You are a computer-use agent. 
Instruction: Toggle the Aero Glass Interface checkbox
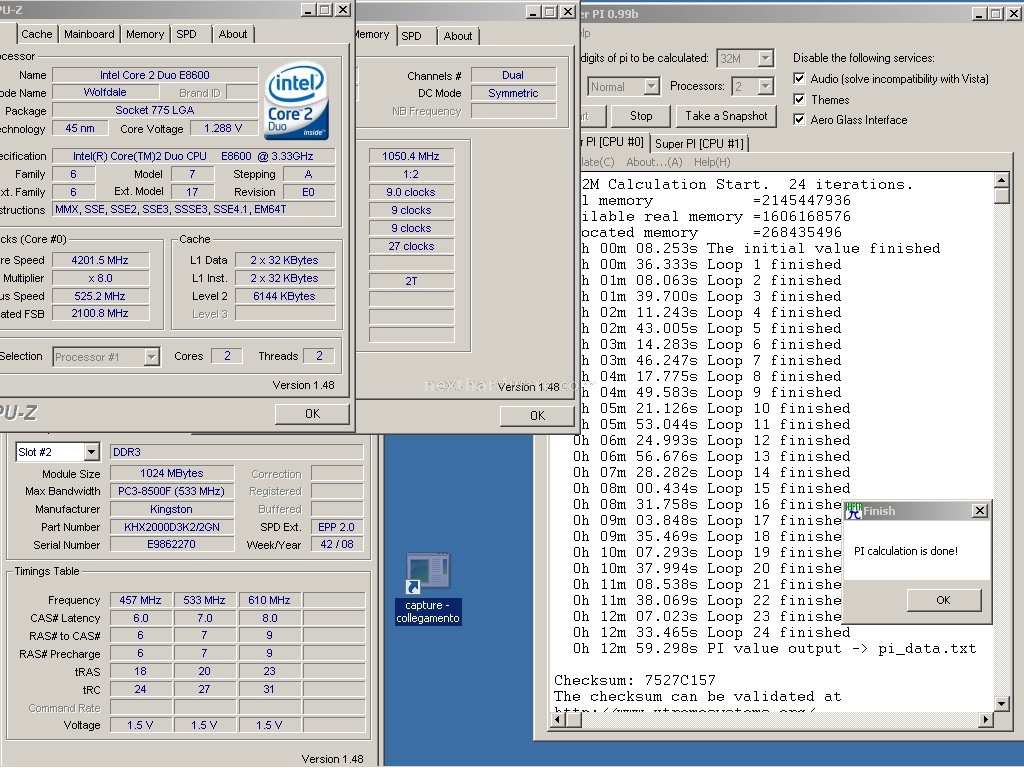tap(799, 120)
